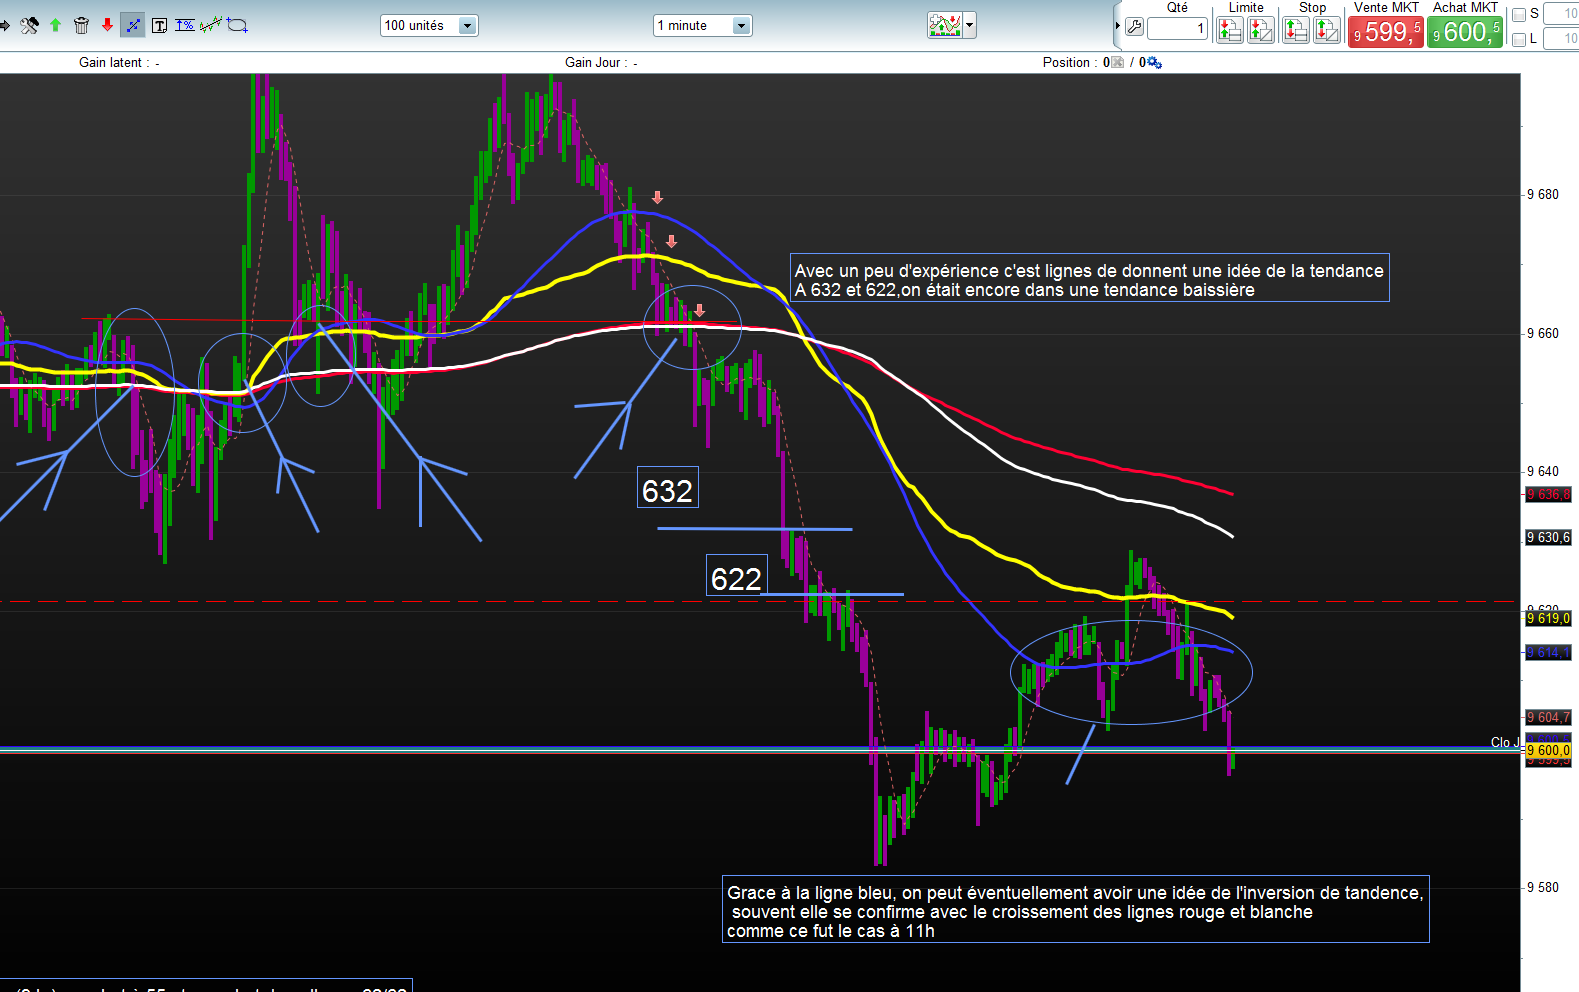Select the annotation starting 'Grace à la ligne bleu'
The image size is (1579, 992).
click(x=1076, y=909)
